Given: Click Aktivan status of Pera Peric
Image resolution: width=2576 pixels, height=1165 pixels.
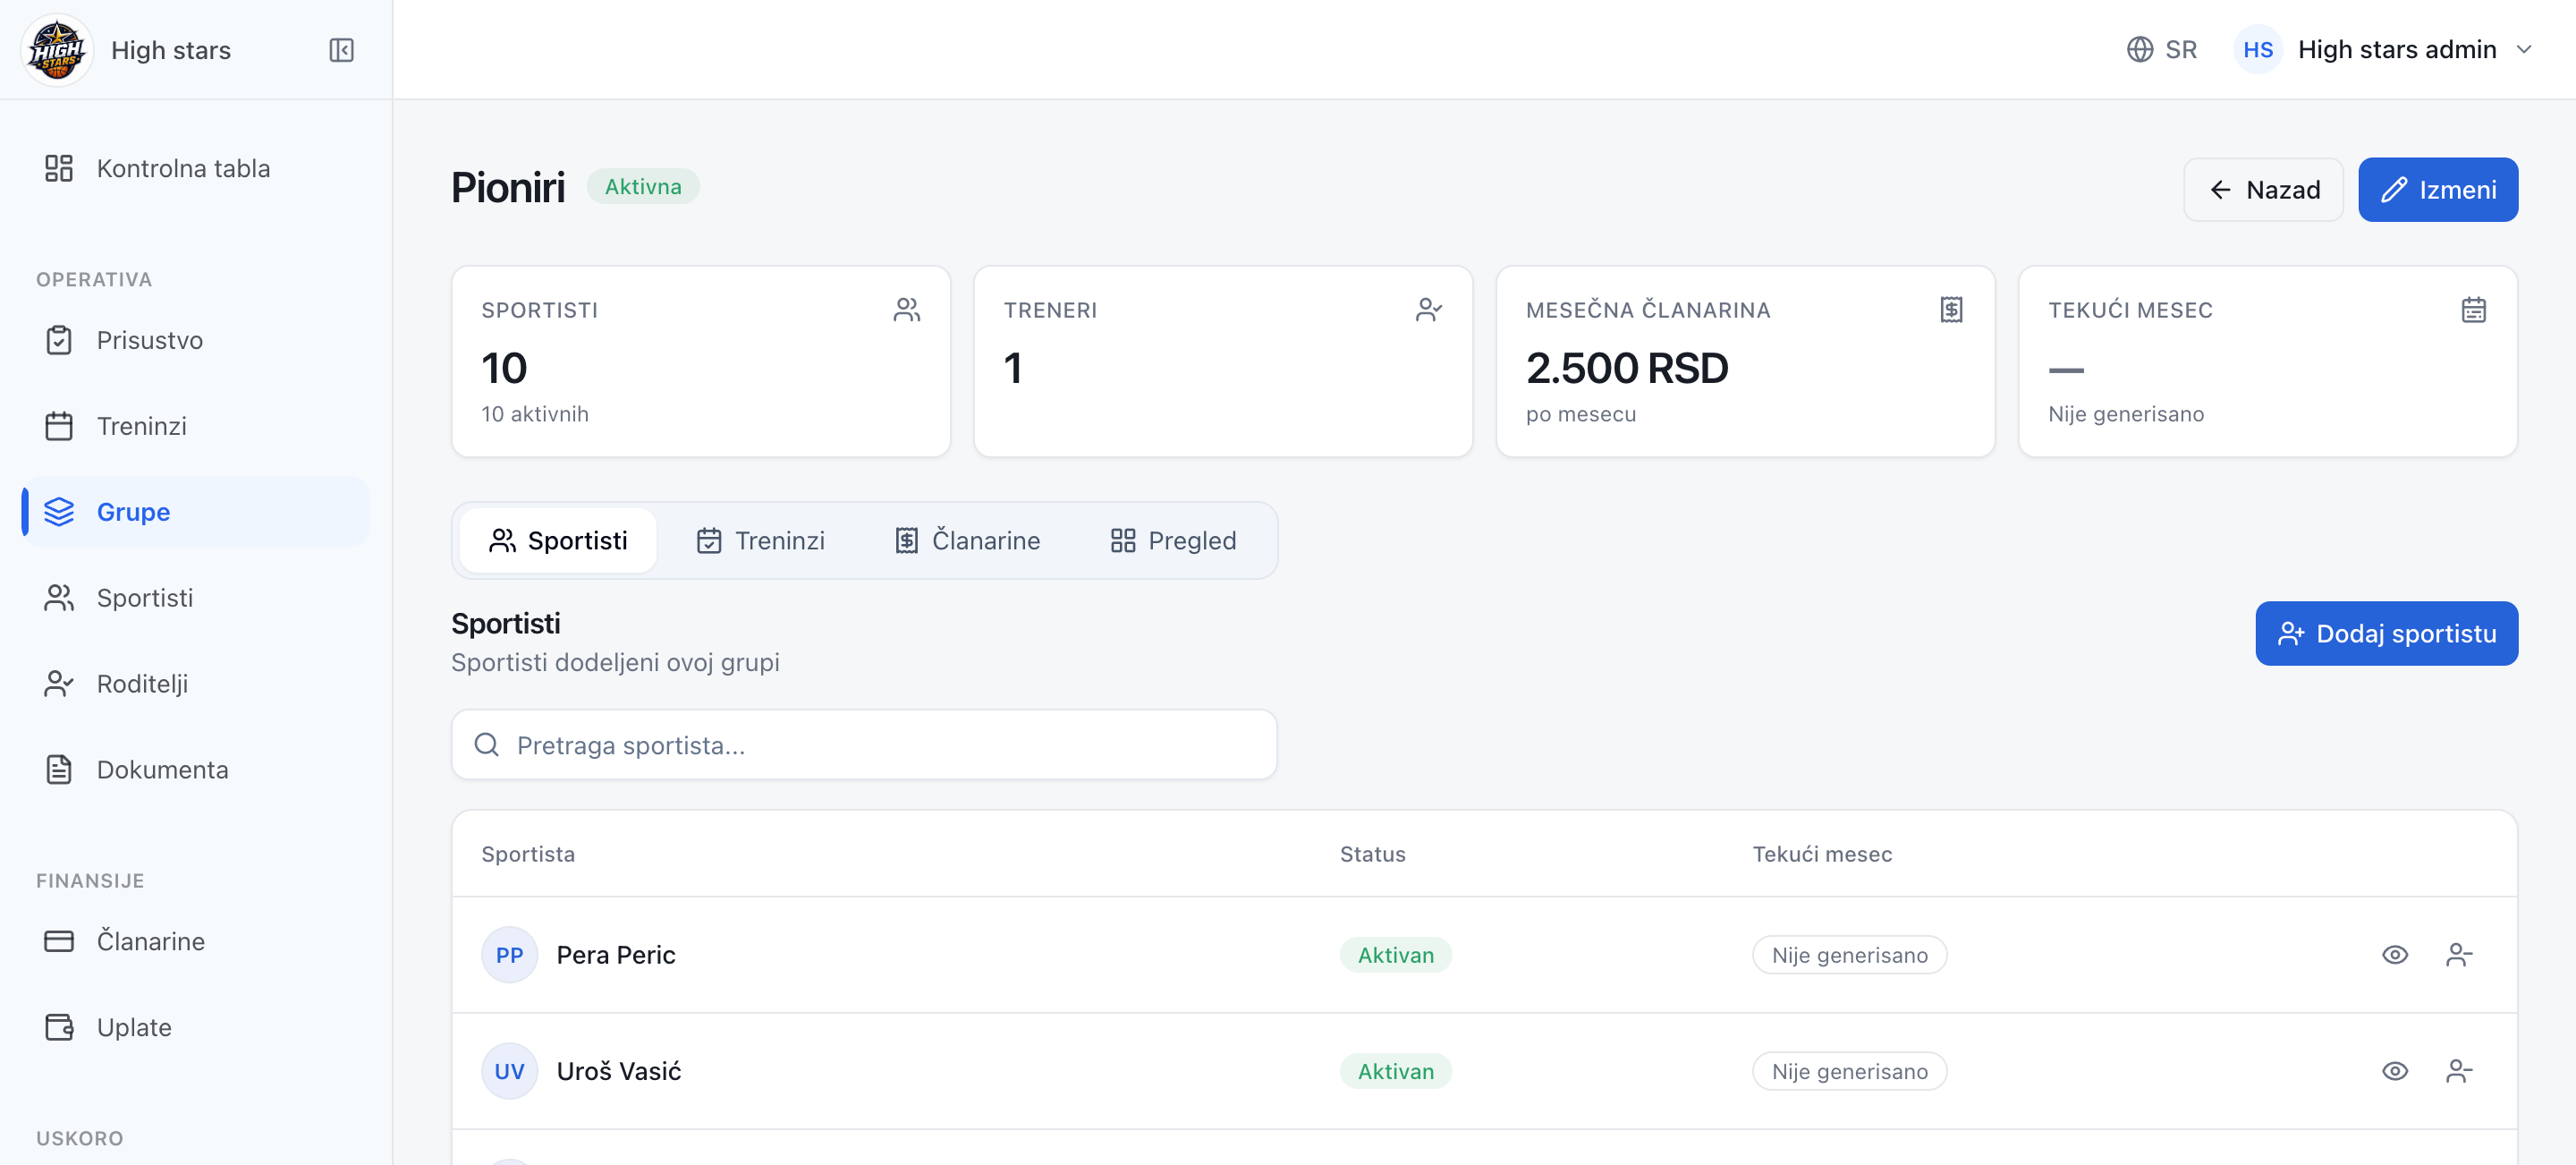Looking at the screenshot, I should coord(1395,955).
